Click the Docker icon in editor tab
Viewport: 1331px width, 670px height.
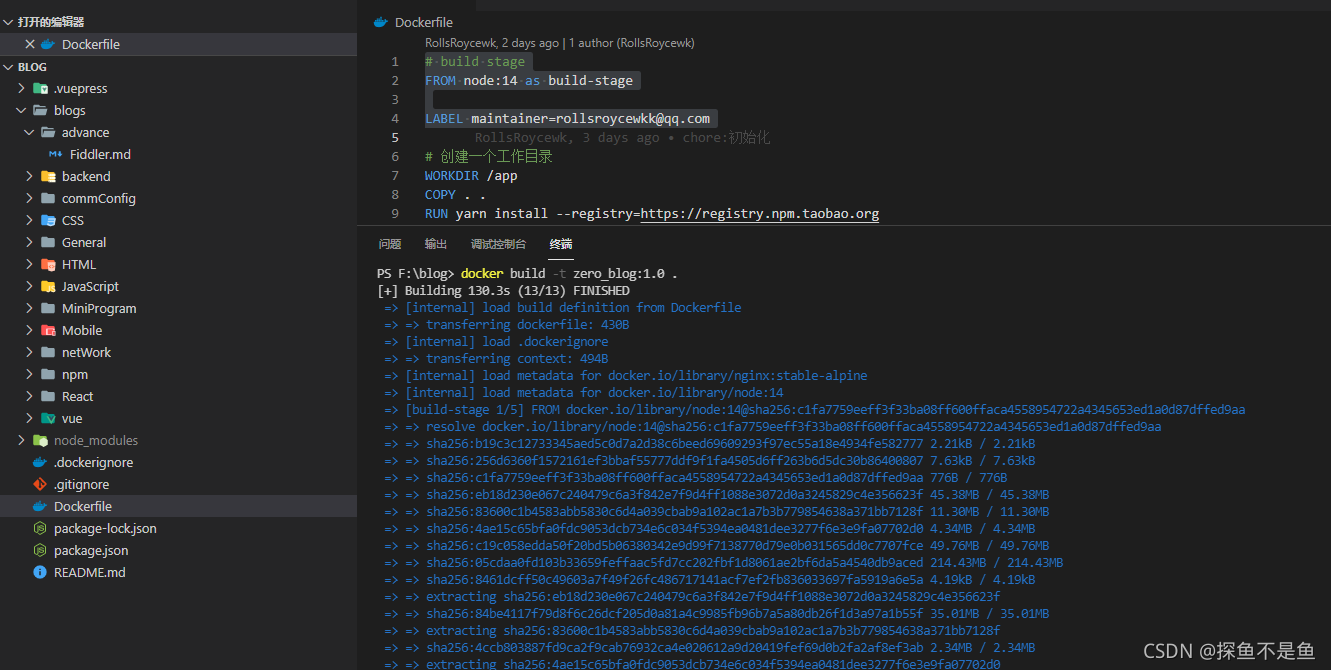tap(380, 22)
